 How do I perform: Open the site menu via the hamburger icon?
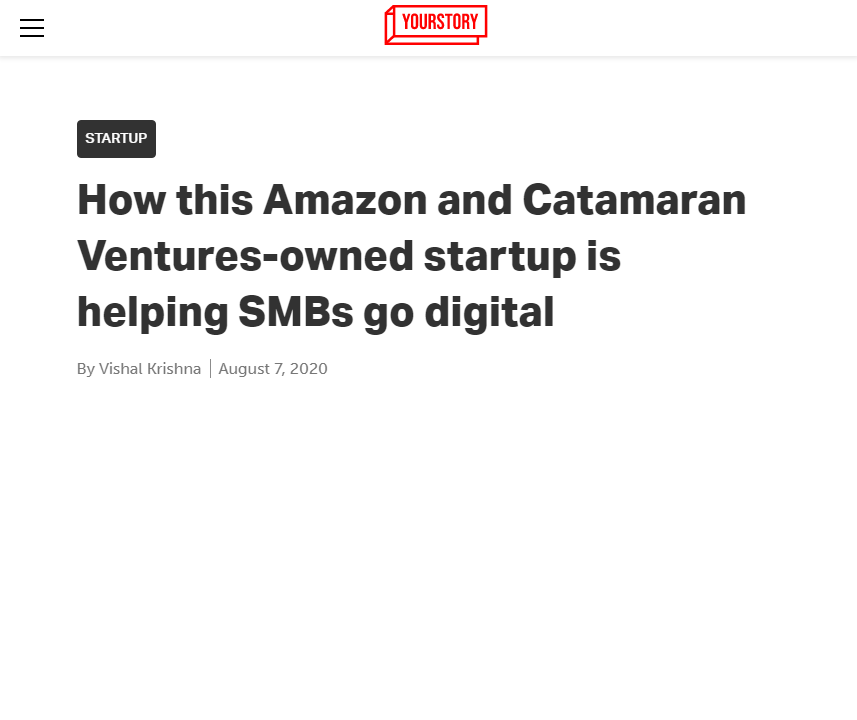click(31, 27)
